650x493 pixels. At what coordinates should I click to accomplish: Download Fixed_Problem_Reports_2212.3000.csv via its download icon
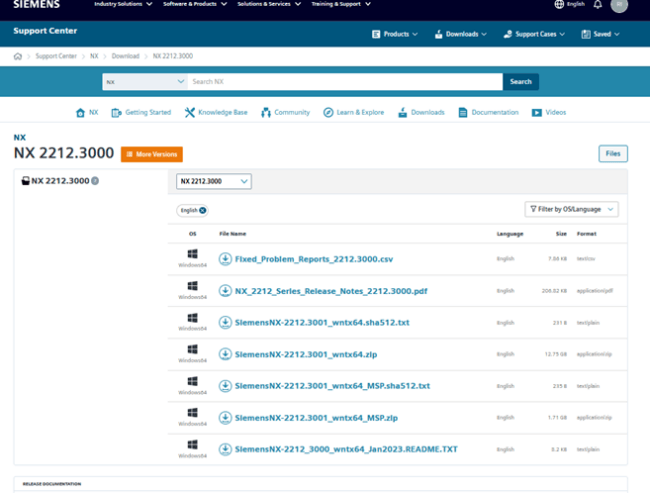[x=225, y=259]
